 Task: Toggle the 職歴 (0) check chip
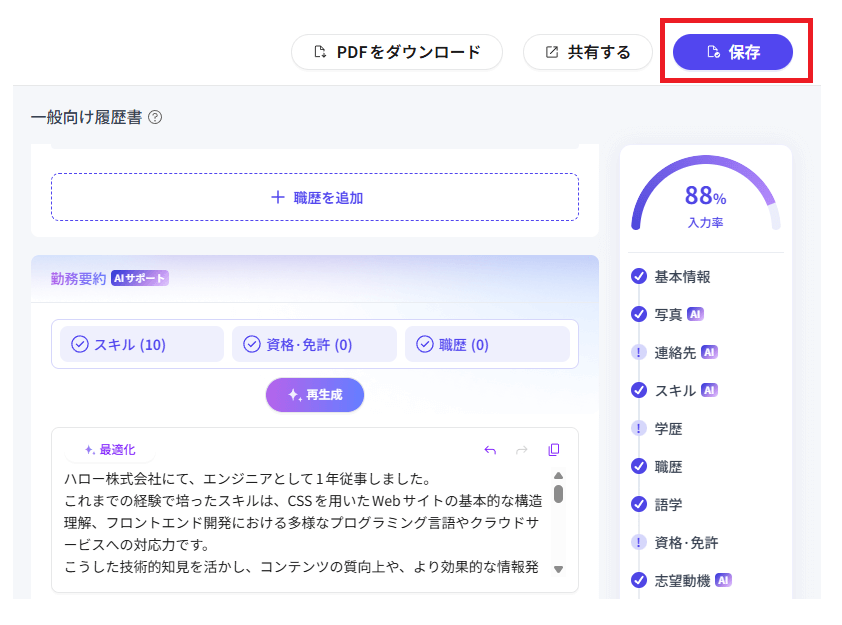488,344
